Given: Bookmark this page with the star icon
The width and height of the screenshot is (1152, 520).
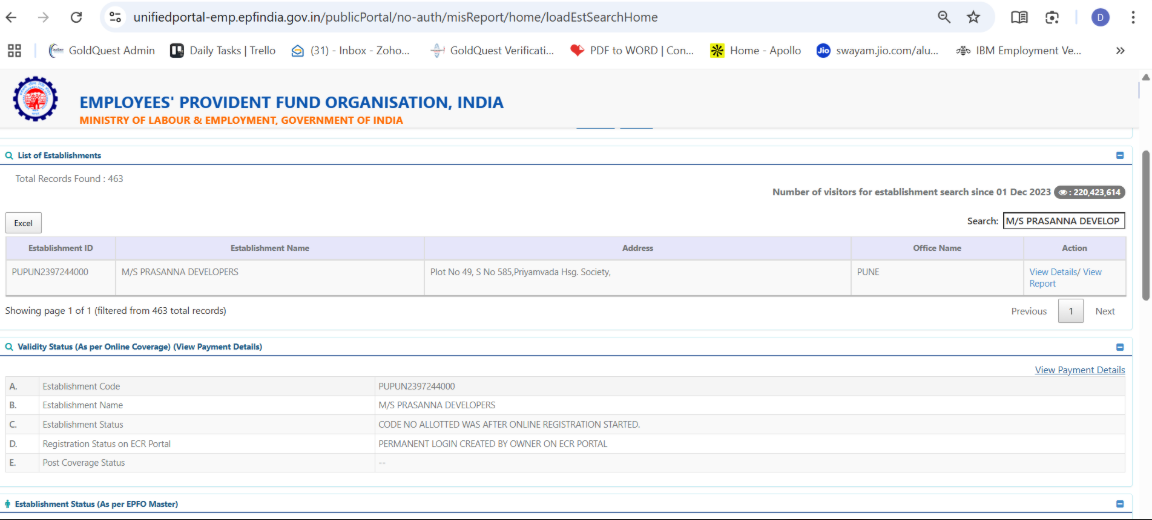Looking at the screenshot, I should tap(973, 17).
